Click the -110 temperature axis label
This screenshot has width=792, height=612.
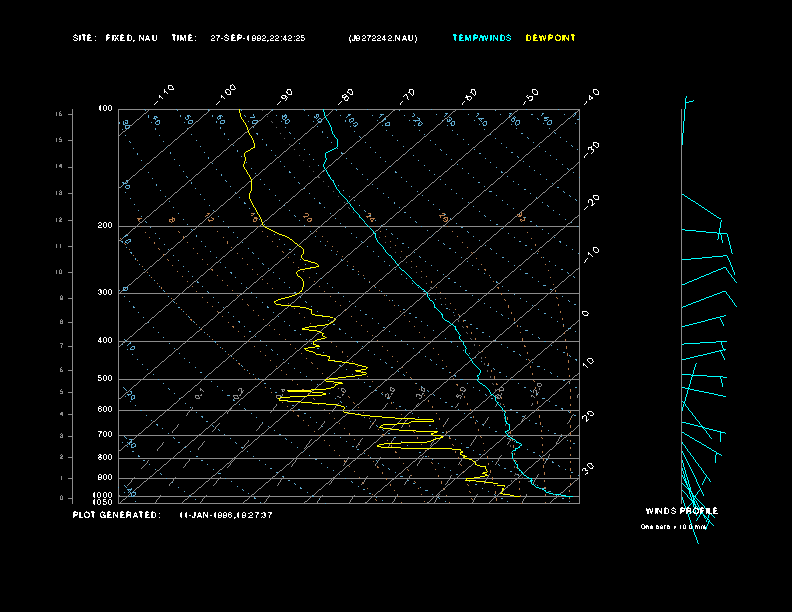(165, 93)
